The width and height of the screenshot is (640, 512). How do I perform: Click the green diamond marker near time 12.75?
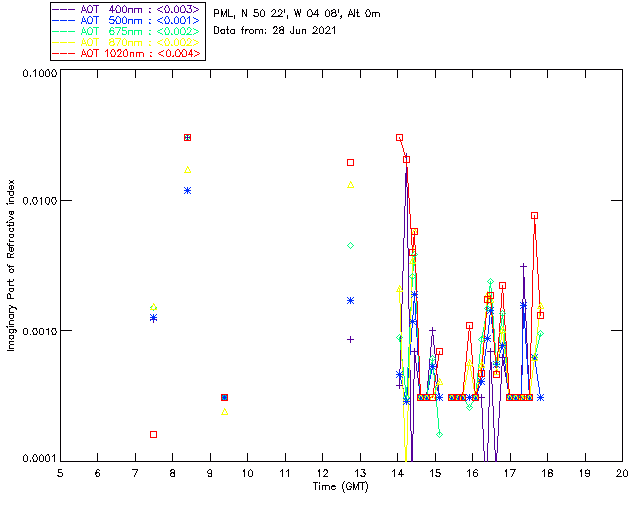(x=350, y=245)
